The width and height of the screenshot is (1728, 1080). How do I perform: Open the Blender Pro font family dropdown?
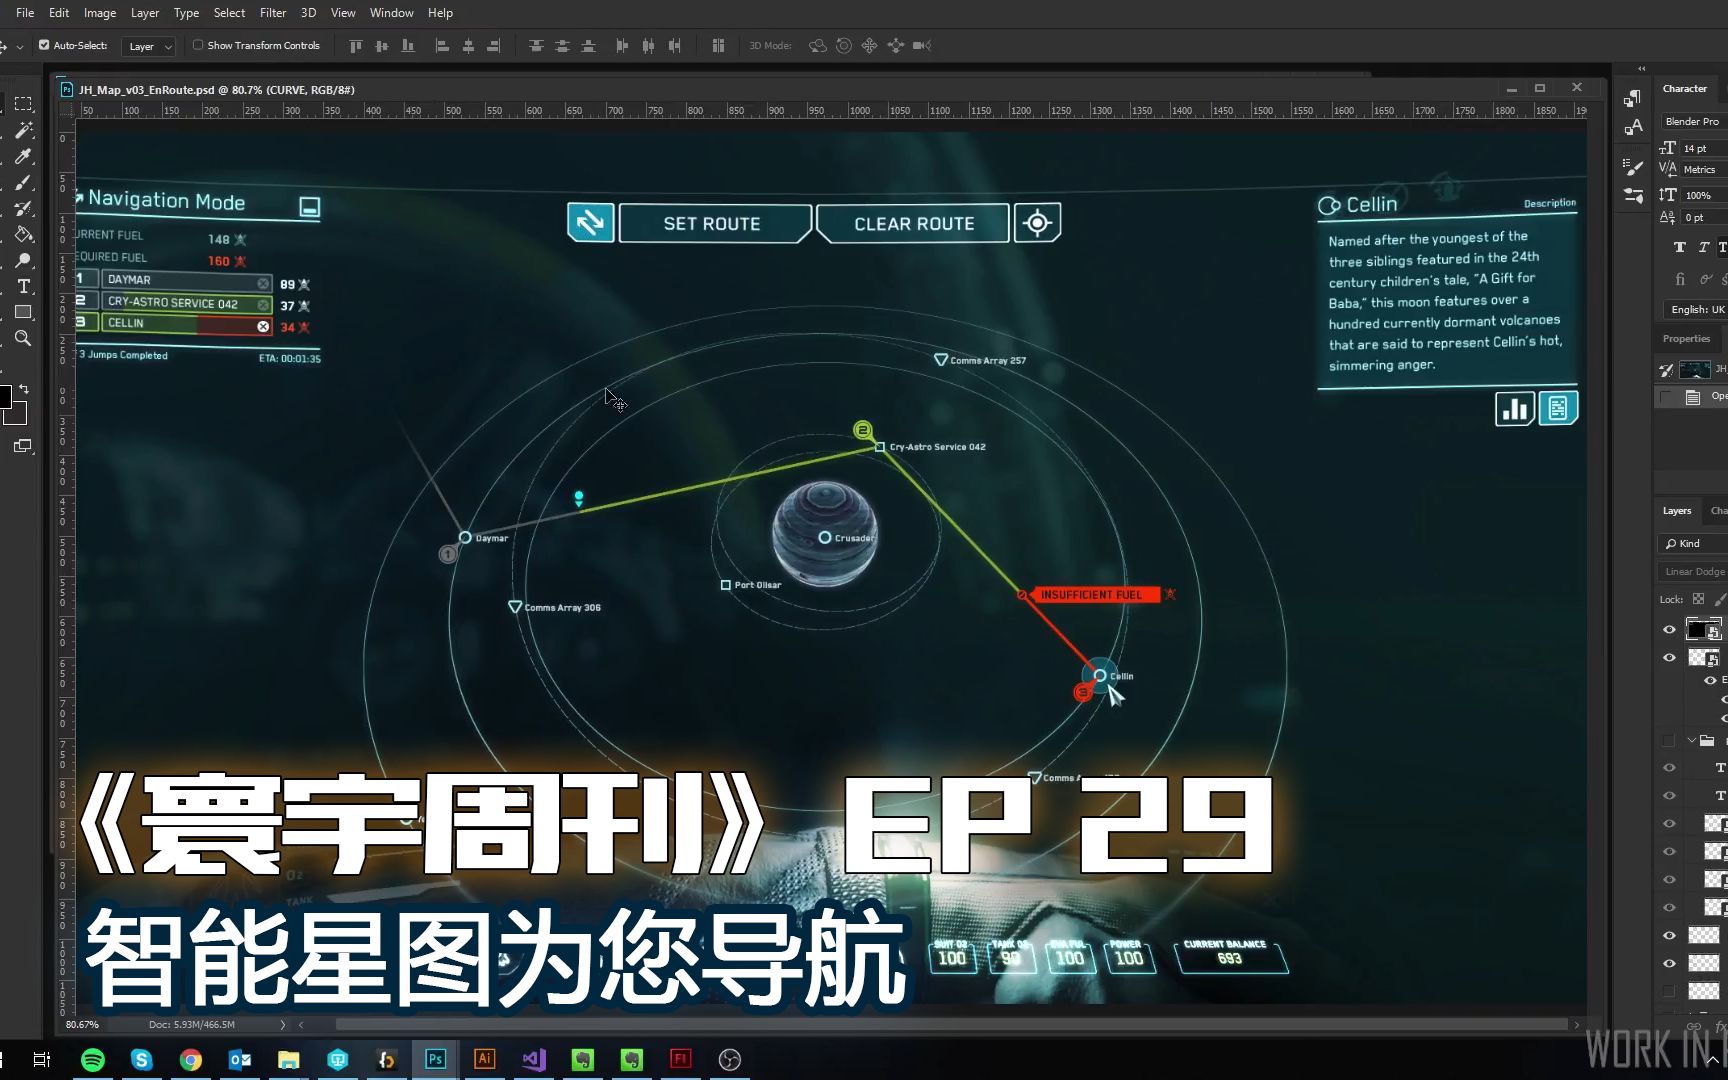click(1693, 121)
